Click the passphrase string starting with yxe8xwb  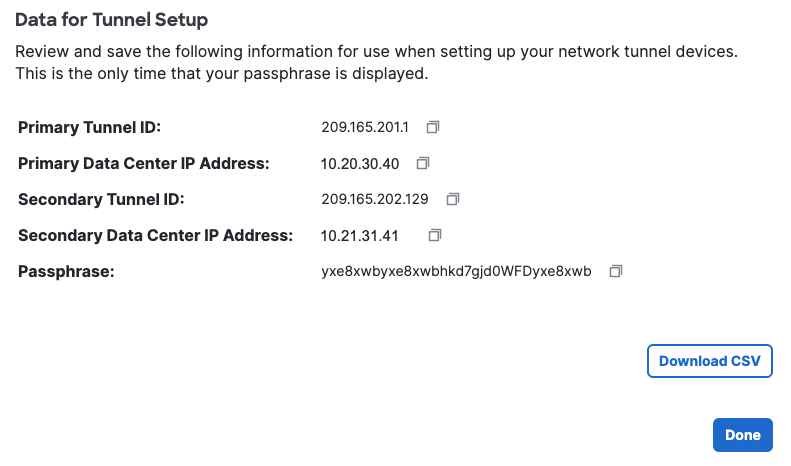coord(456,272)
